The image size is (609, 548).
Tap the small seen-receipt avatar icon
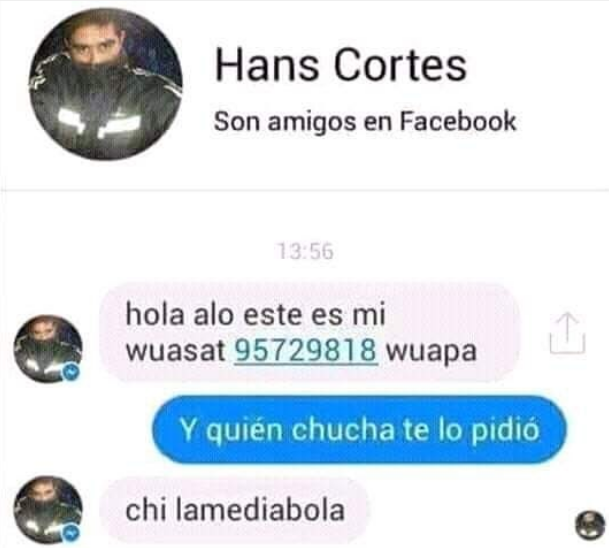click(590, 525)
